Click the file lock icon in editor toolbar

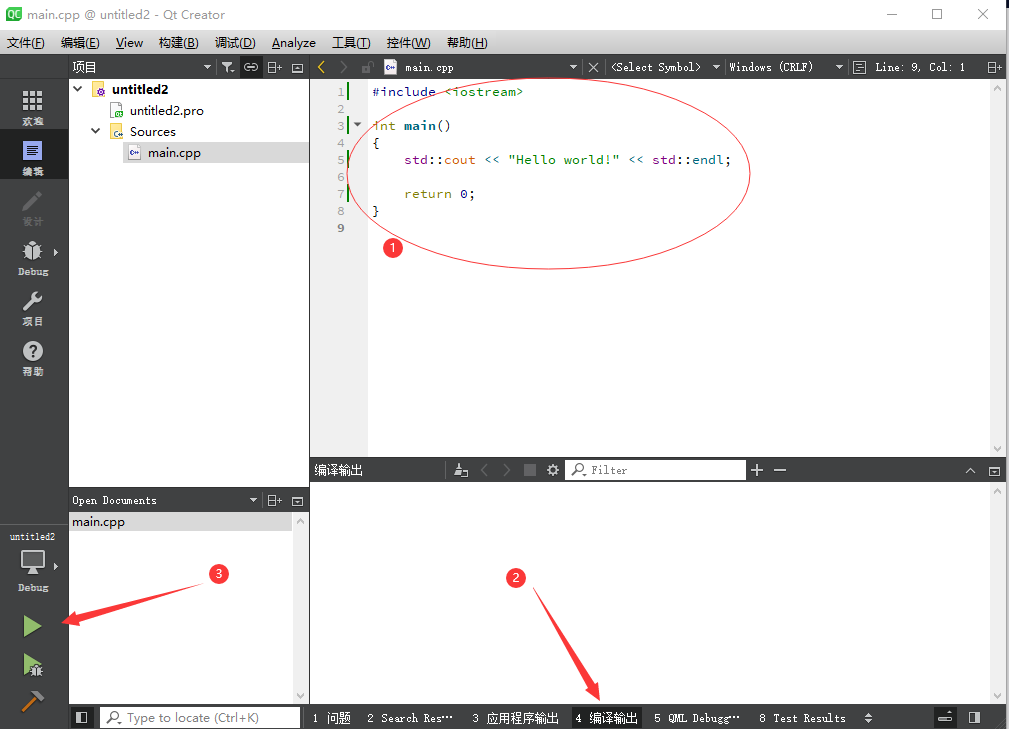(367, 67)
